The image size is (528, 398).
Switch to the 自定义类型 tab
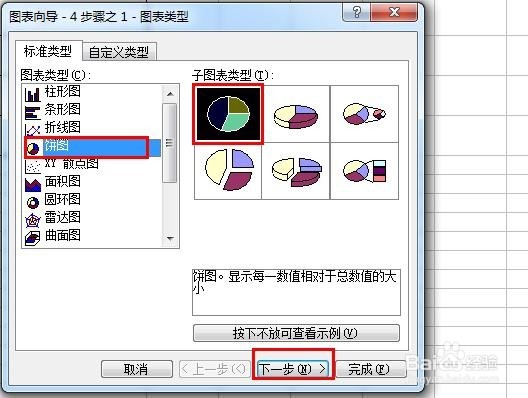pos(119,52)
